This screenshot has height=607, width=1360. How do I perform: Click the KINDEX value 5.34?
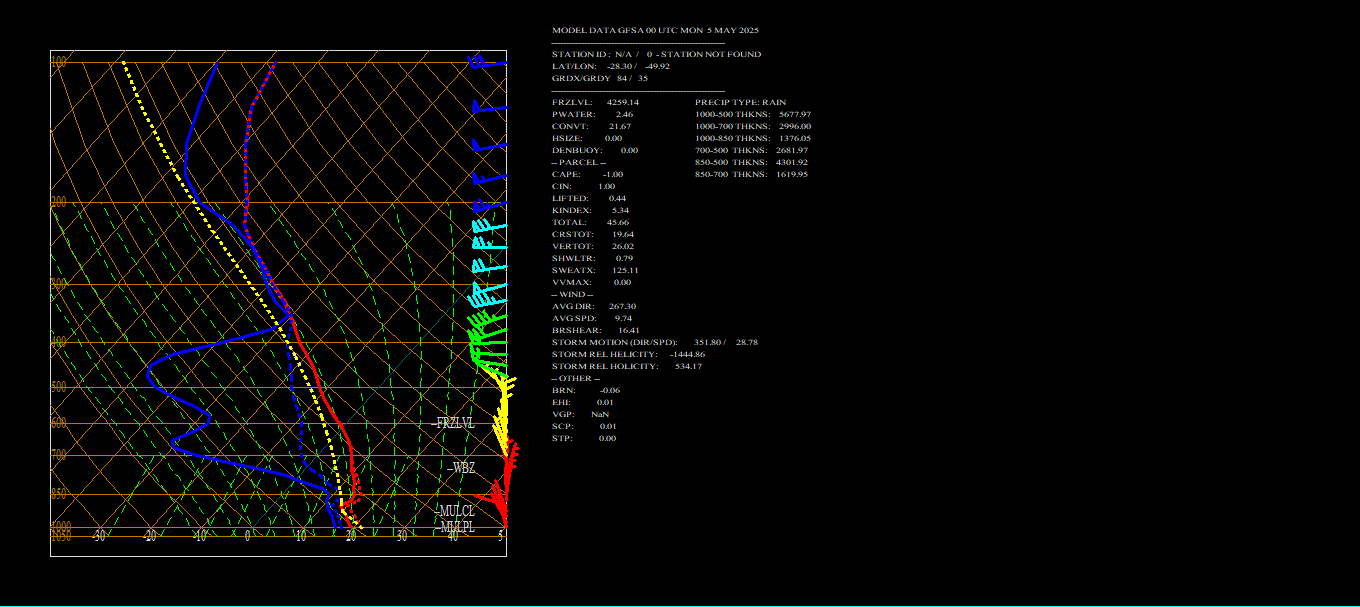tap(620, 210)
